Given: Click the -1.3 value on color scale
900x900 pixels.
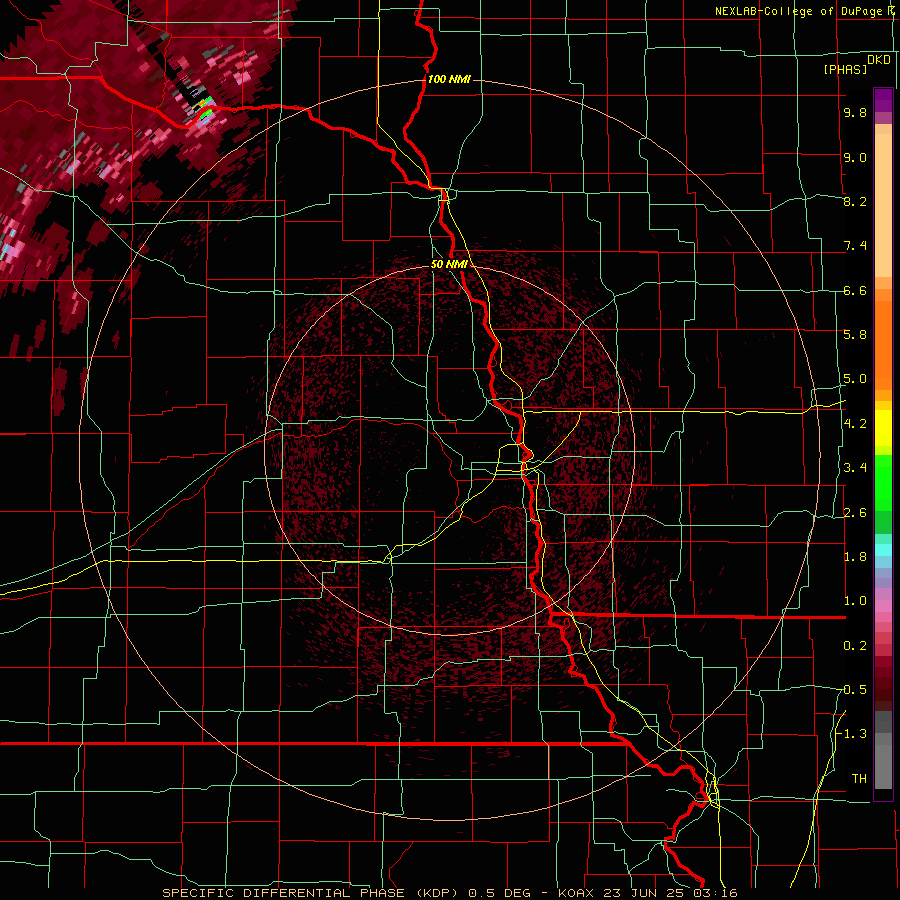Looking at the screenshot, I should (x=851, y=734).
